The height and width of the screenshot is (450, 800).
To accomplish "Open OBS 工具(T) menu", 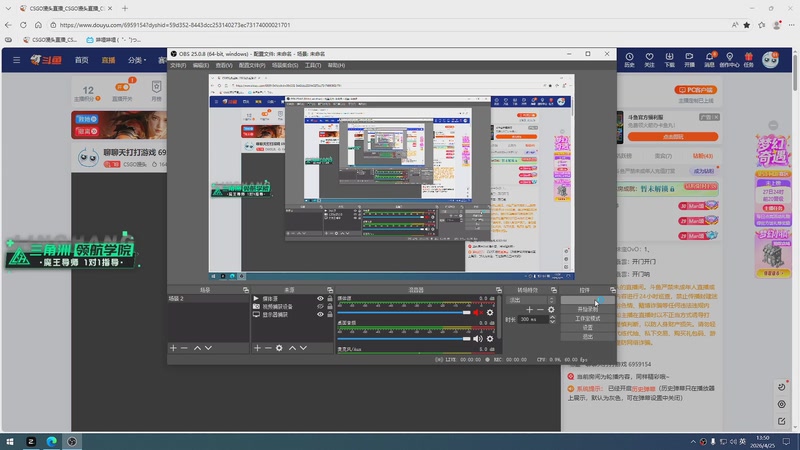I will coord(313,65).
